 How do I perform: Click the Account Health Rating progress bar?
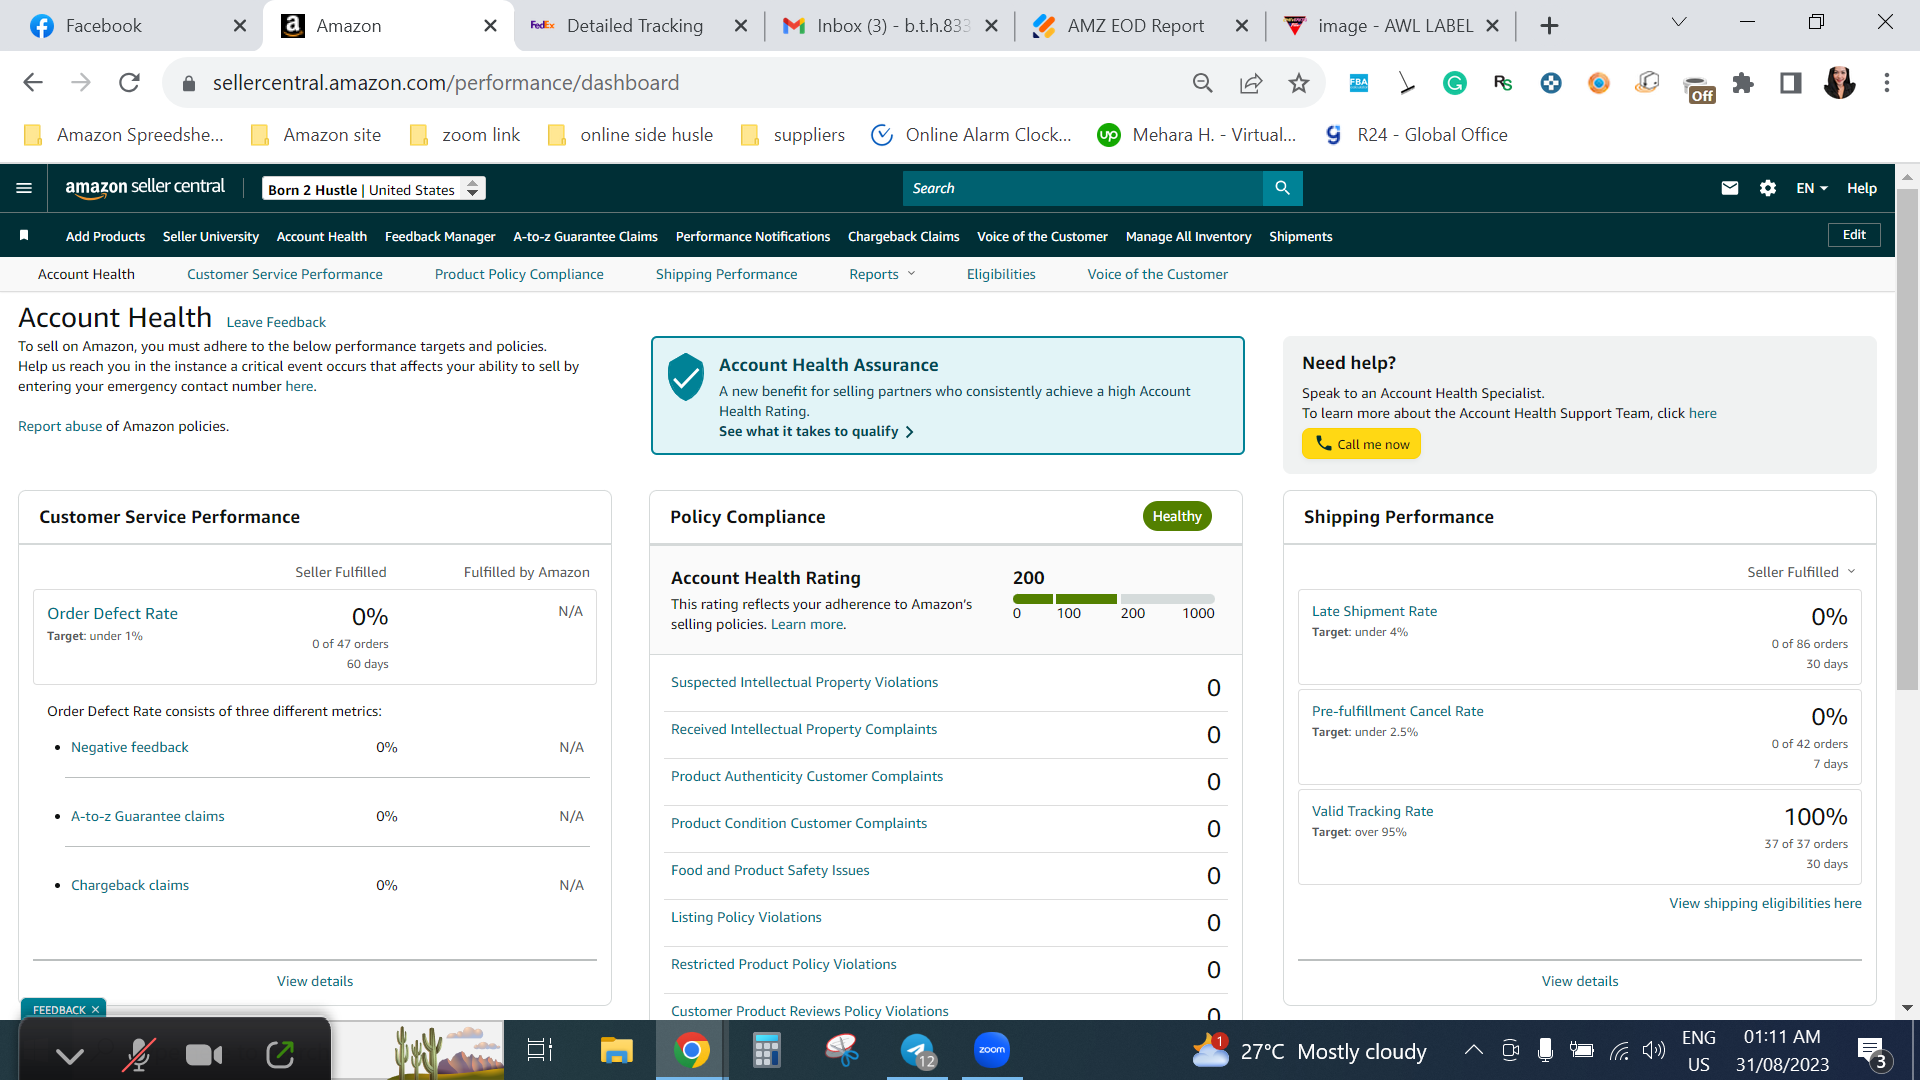[1113, 598]
